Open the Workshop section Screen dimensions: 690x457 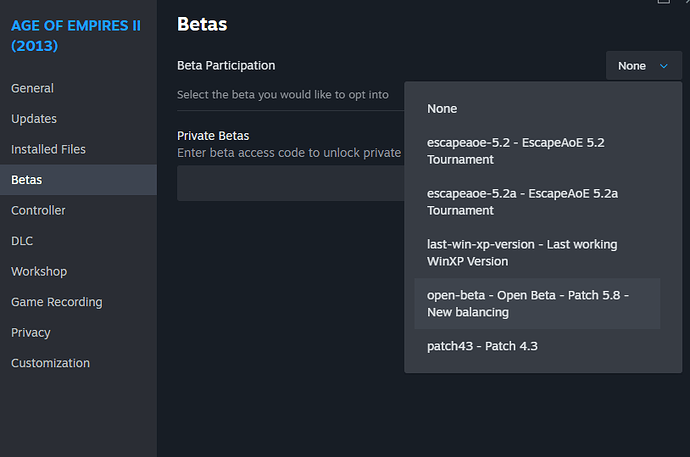click(x=78, y=271)
